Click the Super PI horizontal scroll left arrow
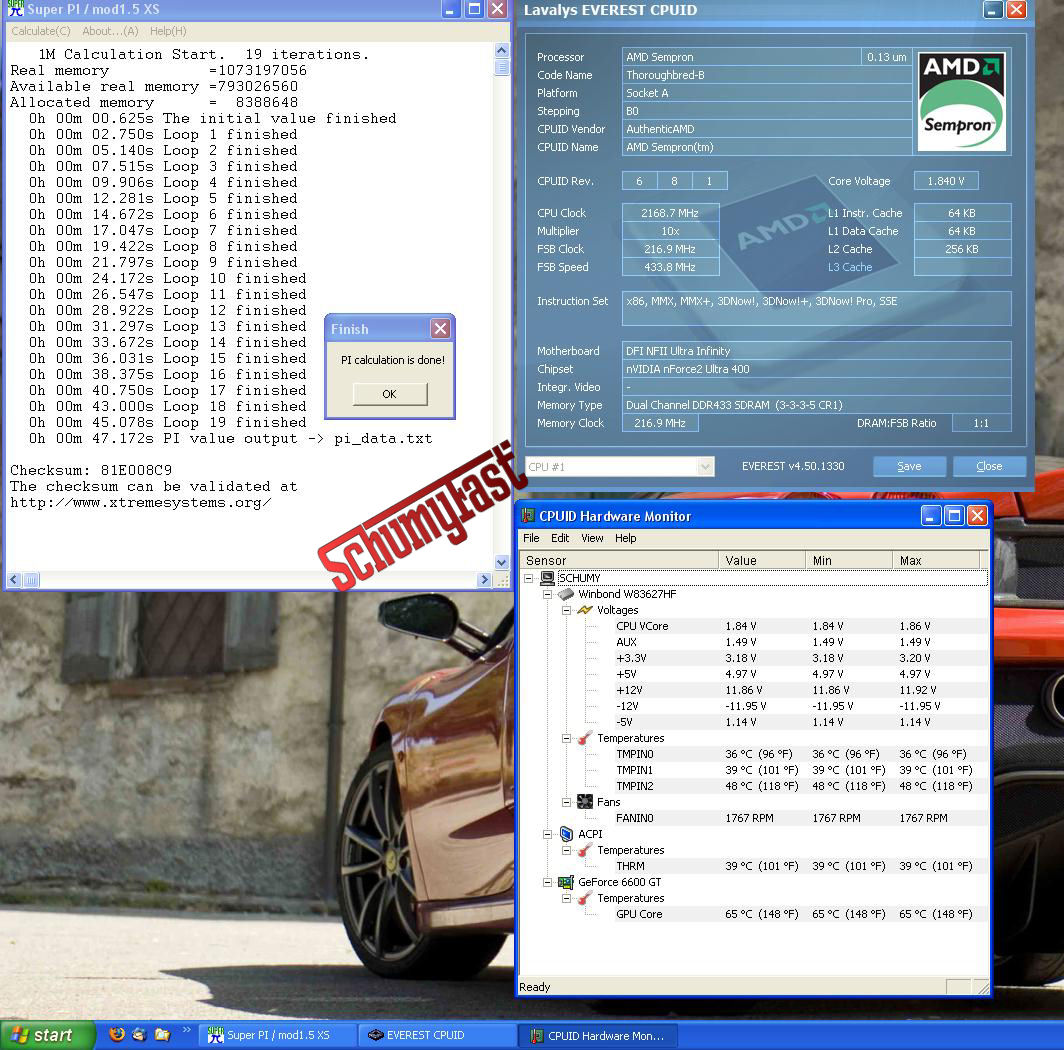 point(14,580)
